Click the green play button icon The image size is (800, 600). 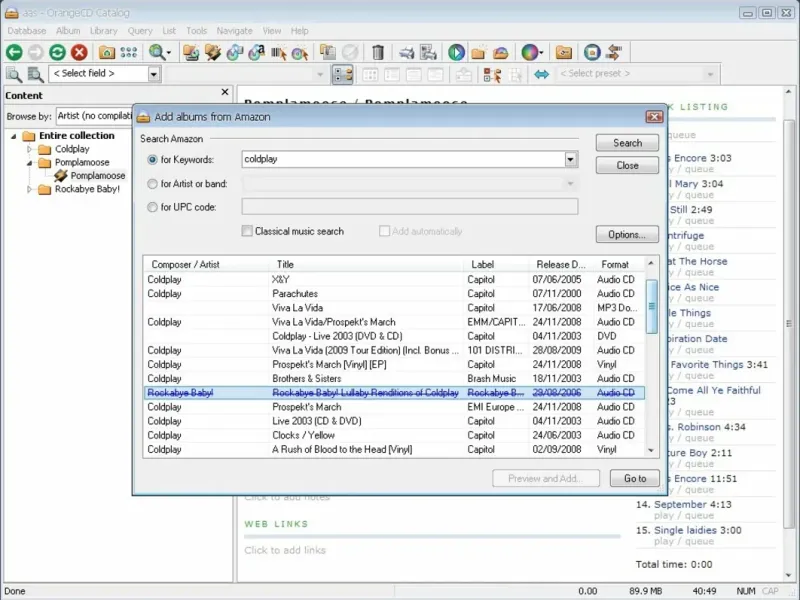click(456, 52)
